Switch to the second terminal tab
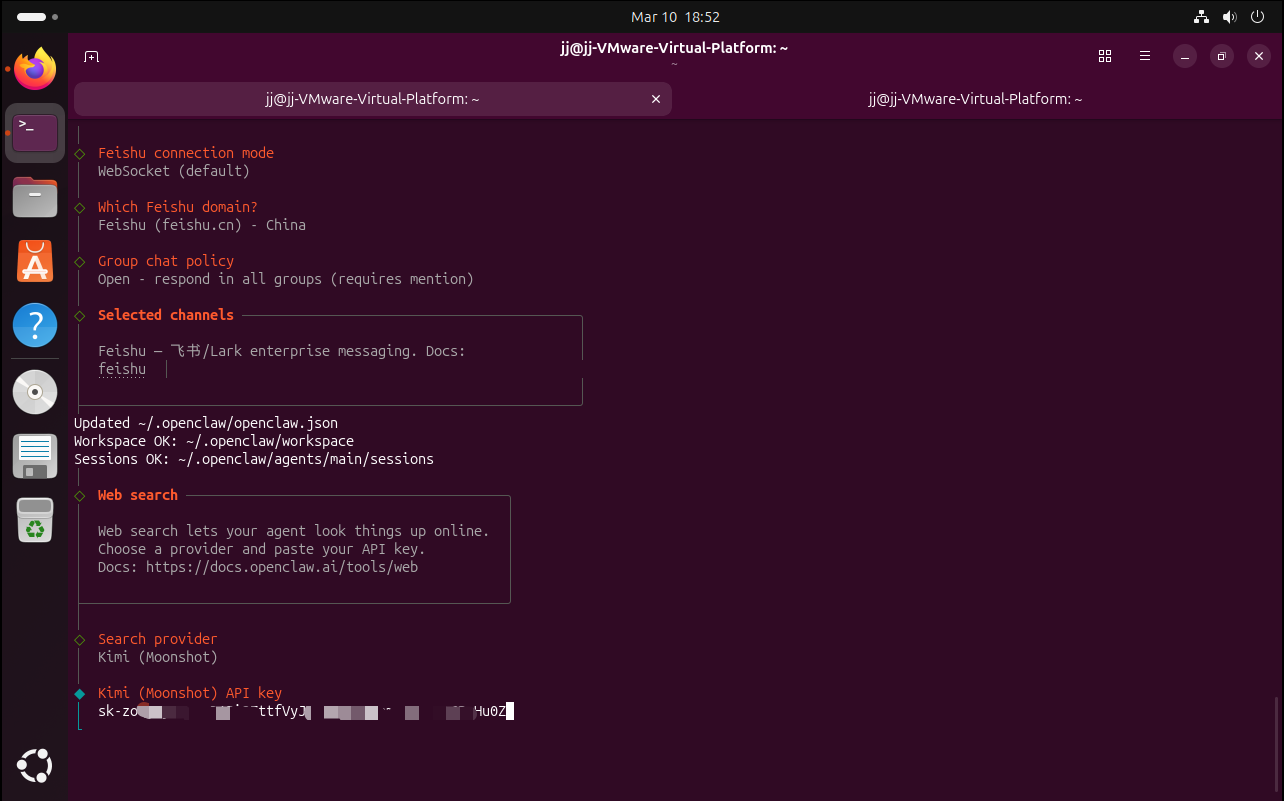Image resolution: width=1284 pixels, height=801 pixels. pyautogui.click(x=976, y=99)
